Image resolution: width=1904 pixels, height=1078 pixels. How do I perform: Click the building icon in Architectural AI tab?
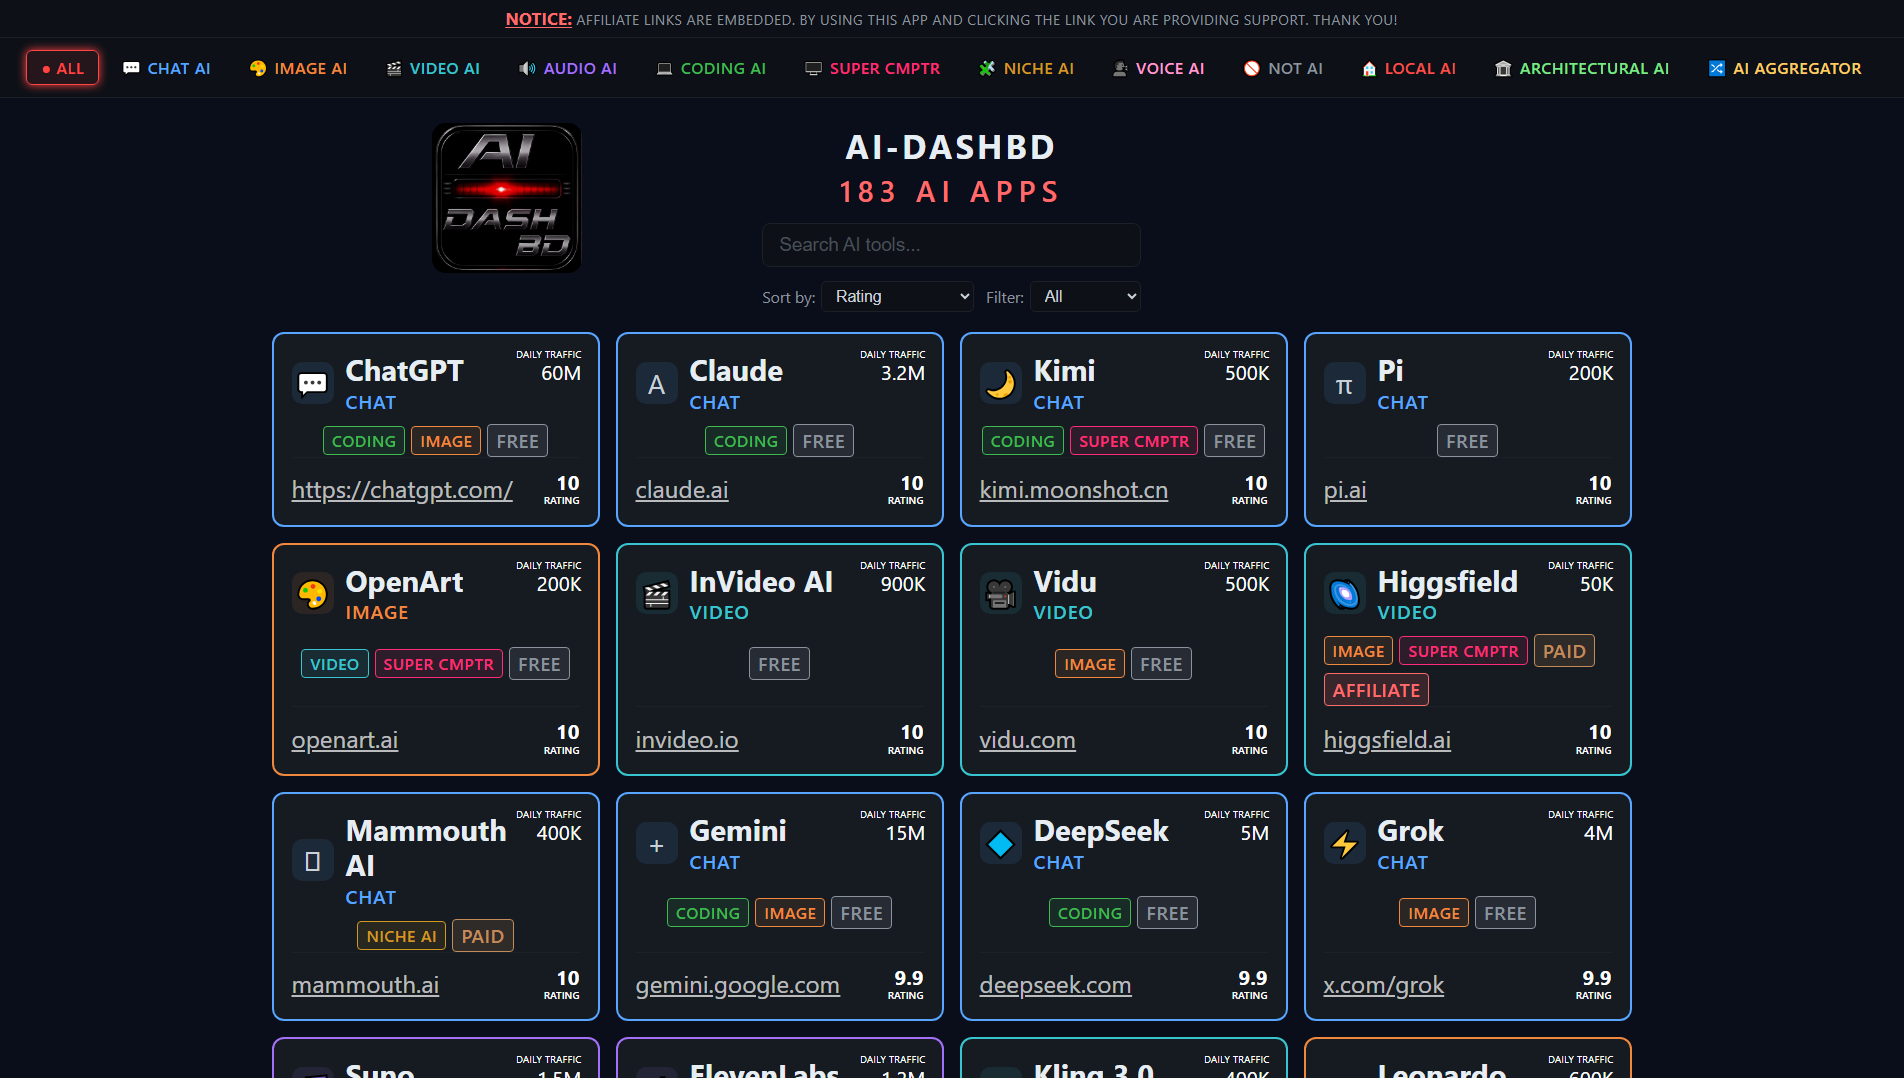pos(1503,68)
